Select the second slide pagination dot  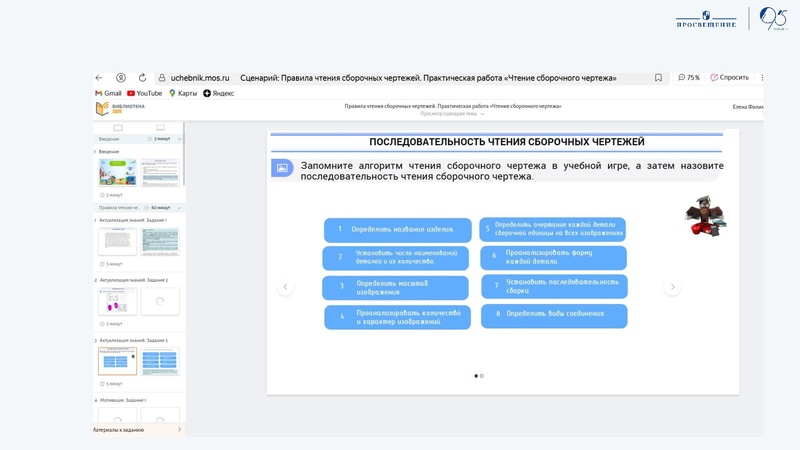(x=482, y=376)
